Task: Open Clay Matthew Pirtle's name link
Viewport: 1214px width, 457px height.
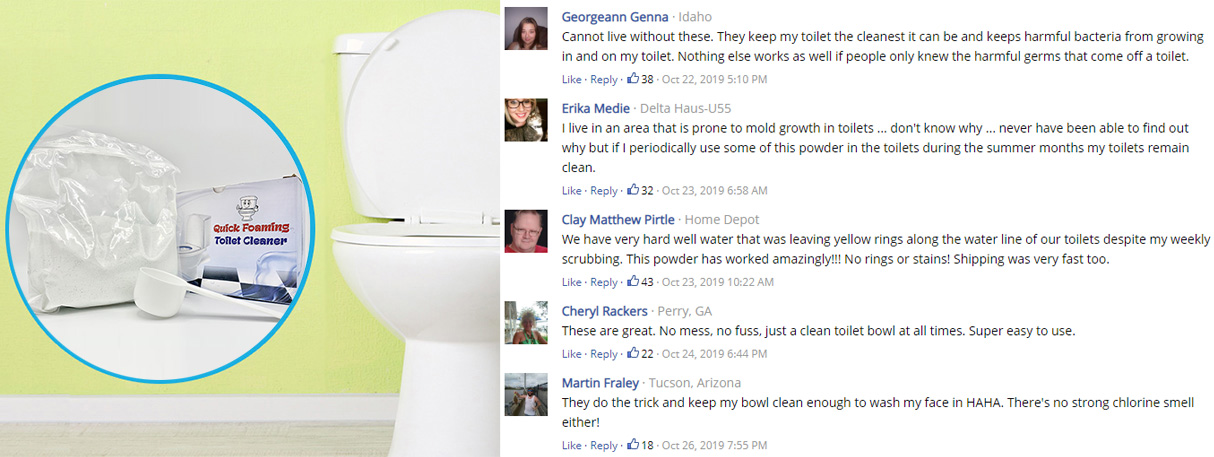Action: [x=619, y=219]
